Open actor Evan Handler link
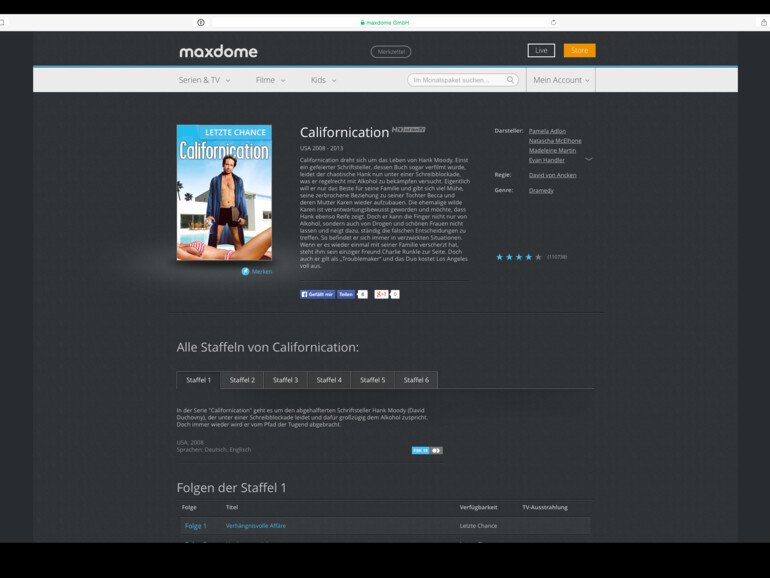This screenshot has width=770, height=578. pyautogui.click(x=547, y=160)
